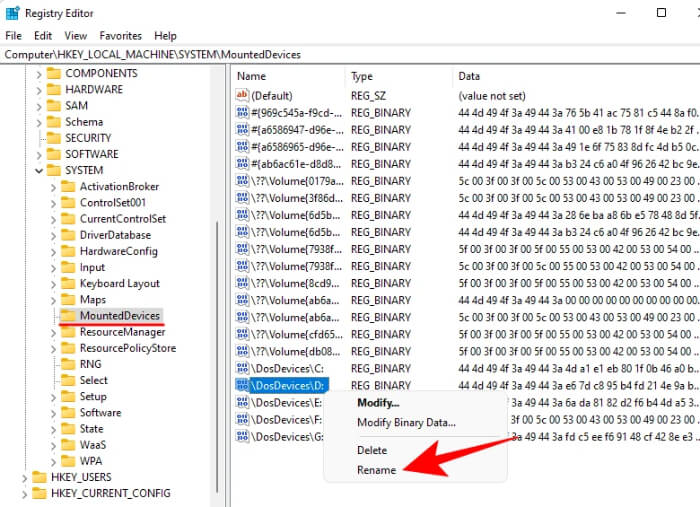The height and width of the screenshot is (507, 700).
Task: Select the Software subkey under SYSTEM
Action: pos(100,412)
